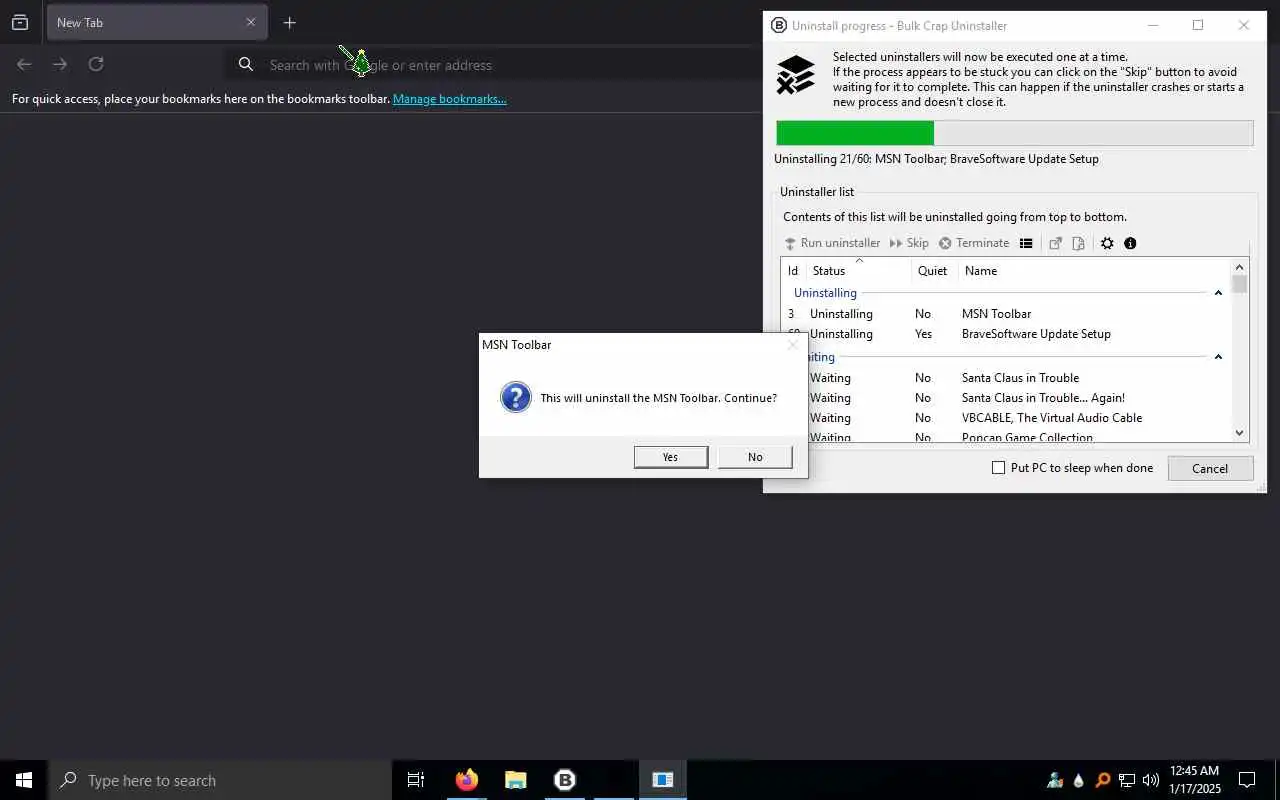The width and height of the screenshot is (1280, 800).
Task: Click the Firefox taskbar icon
Action: tap(467, 780)
